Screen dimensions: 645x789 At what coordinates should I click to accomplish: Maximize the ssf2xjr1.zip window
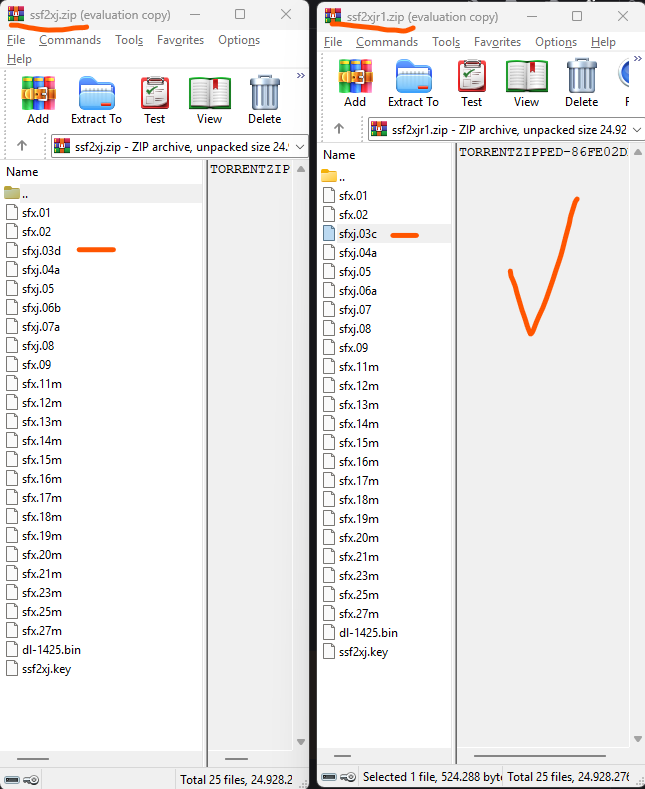click(577, 16)
